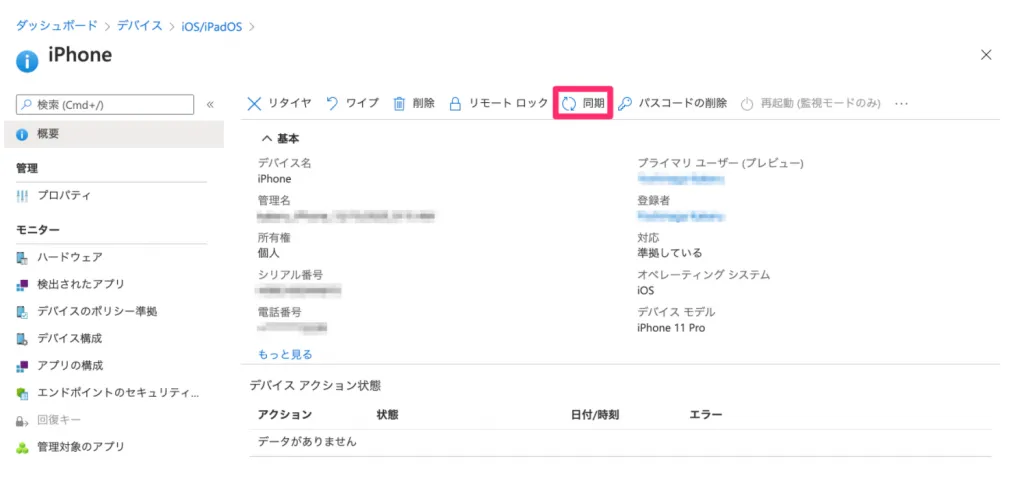Collapse the 基本 (Essentials) section
Viewport: 1024px width, 501px height.
[x=268, y=139]
